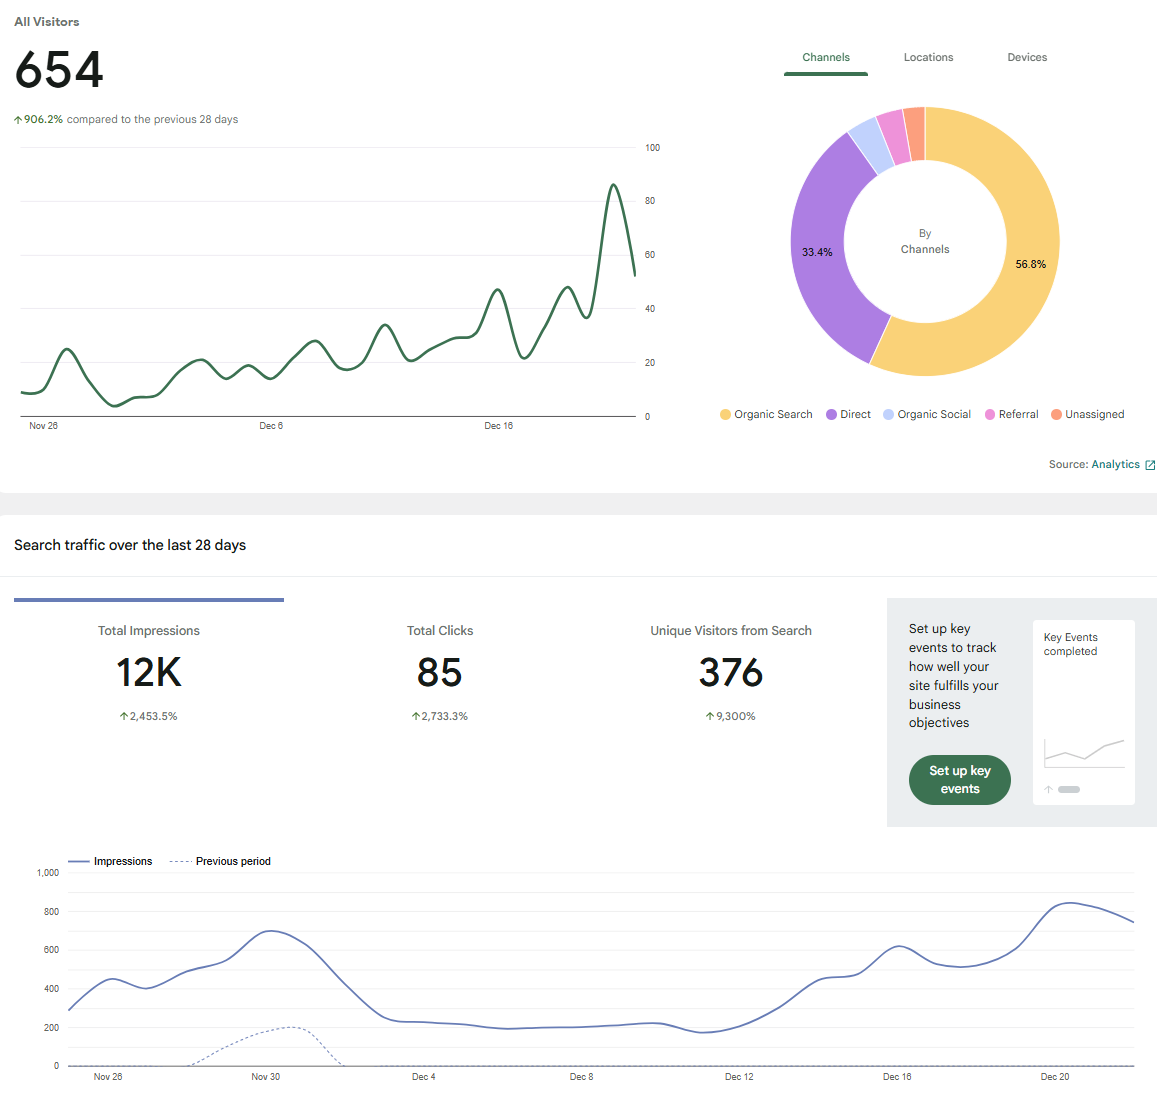Switch to the Locations tab
Screen dimensions: 1157x1097
coord(928,57)
